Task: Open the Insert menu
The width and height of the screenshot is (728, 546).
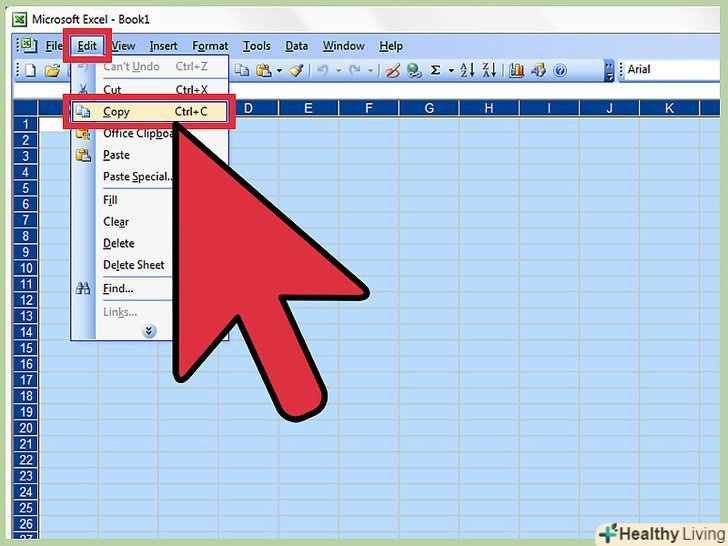Action: coord(163,46)
